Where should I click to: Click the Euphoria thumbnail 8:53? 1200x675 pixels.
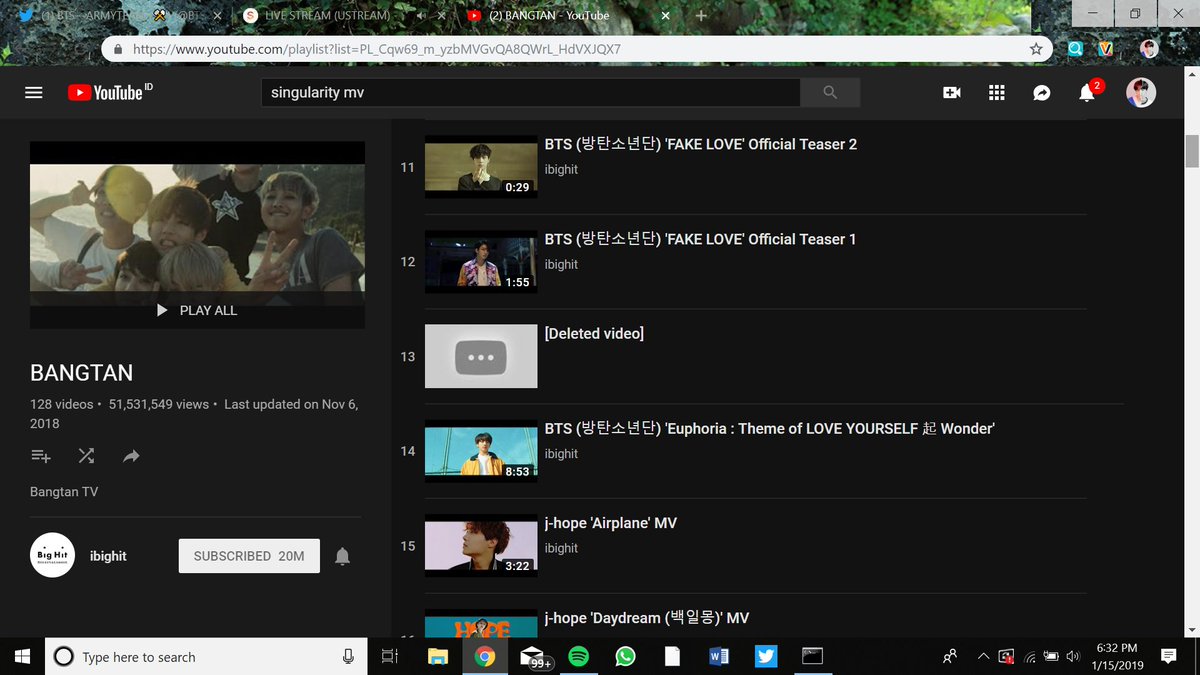coord(481,451)
